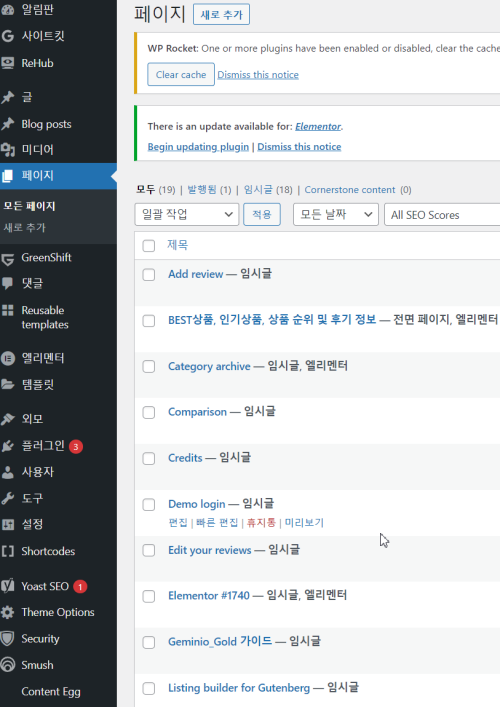500x707 pixels.
Task: Check the Category archive checkbox
Action: click(149, 367)
